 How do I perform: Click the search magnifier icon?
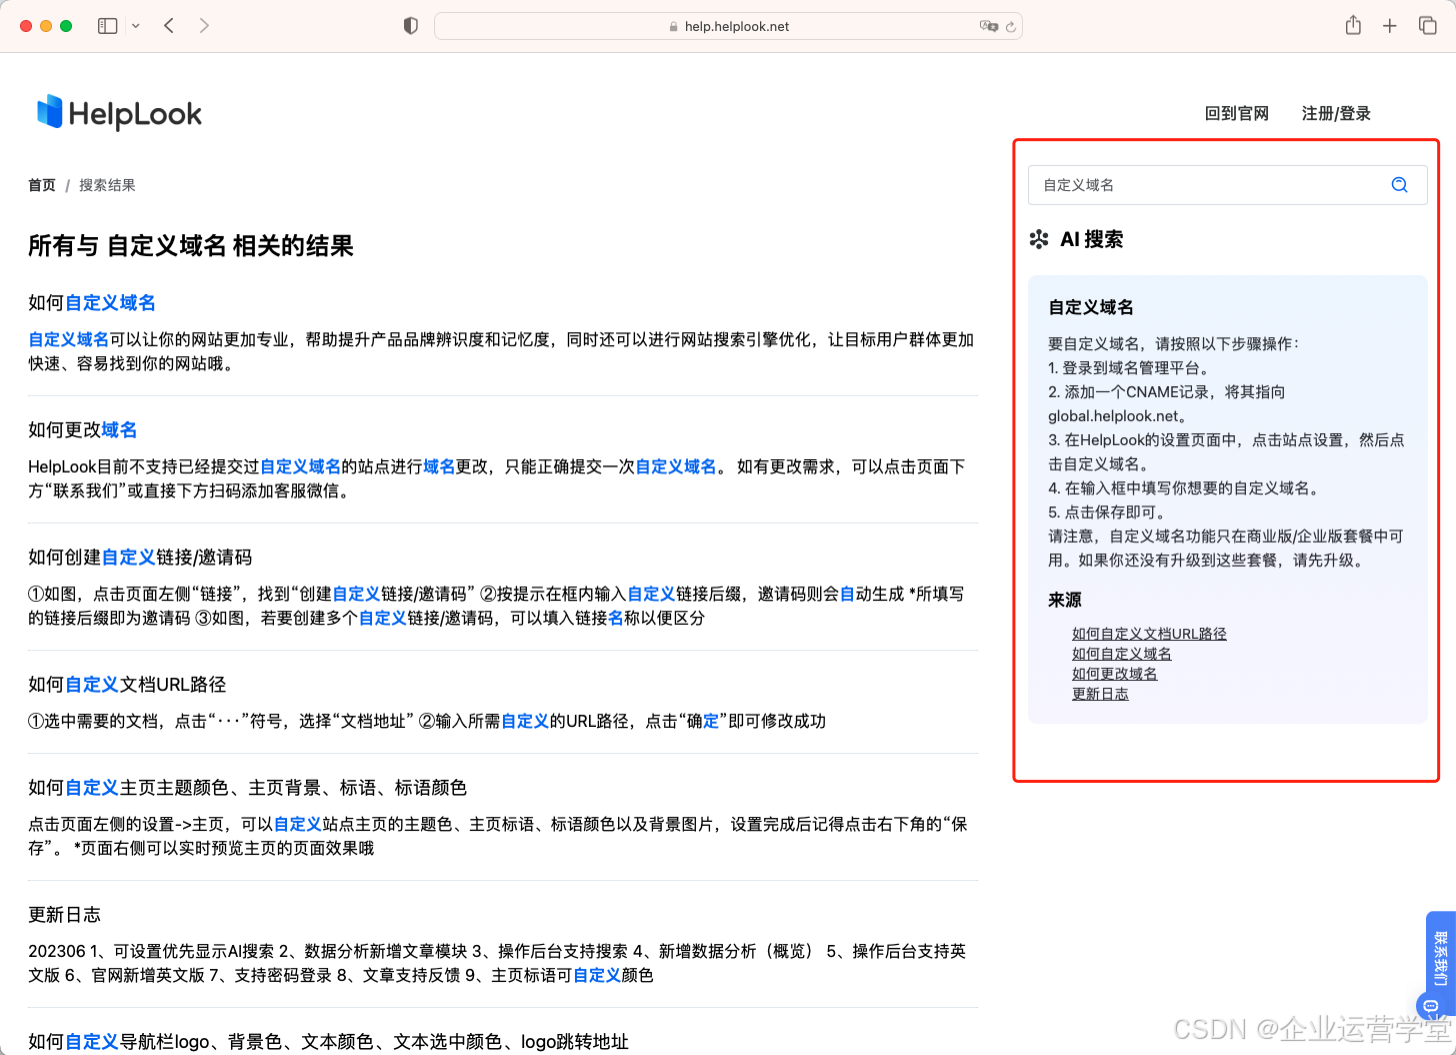[x=1399, y=185]
